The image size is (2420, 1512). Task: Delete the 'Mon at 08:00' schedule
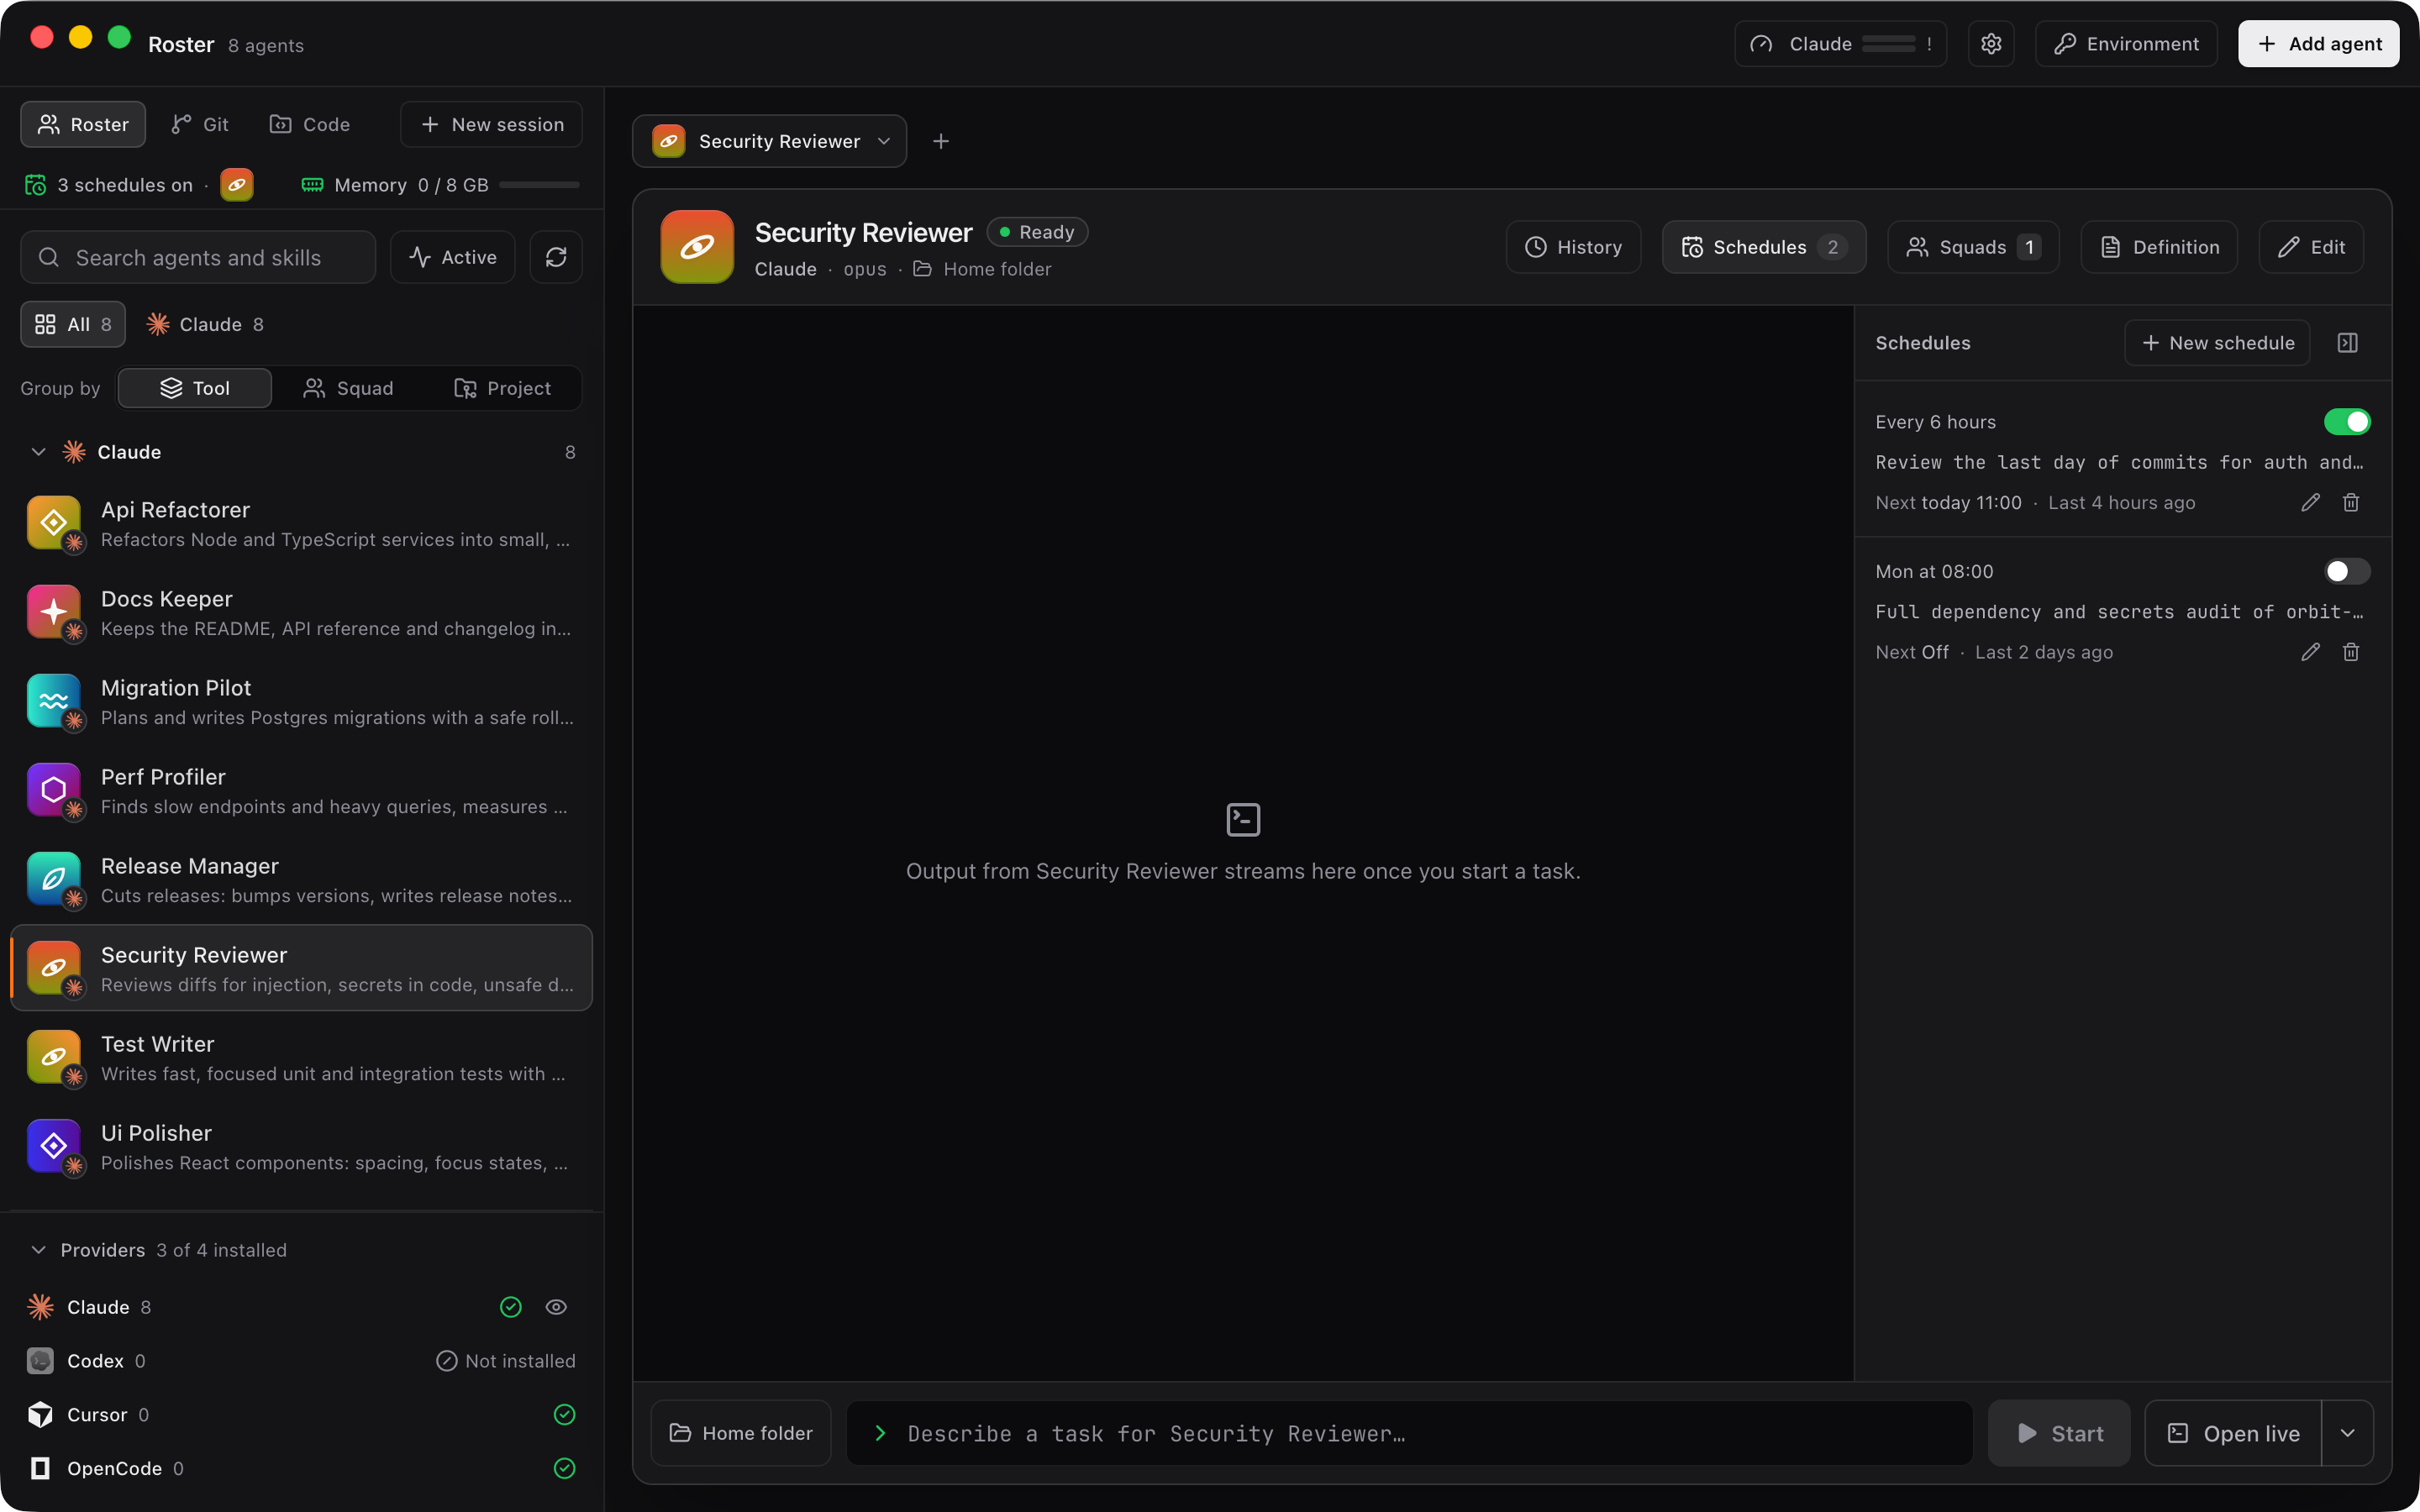pos(2351,652)
